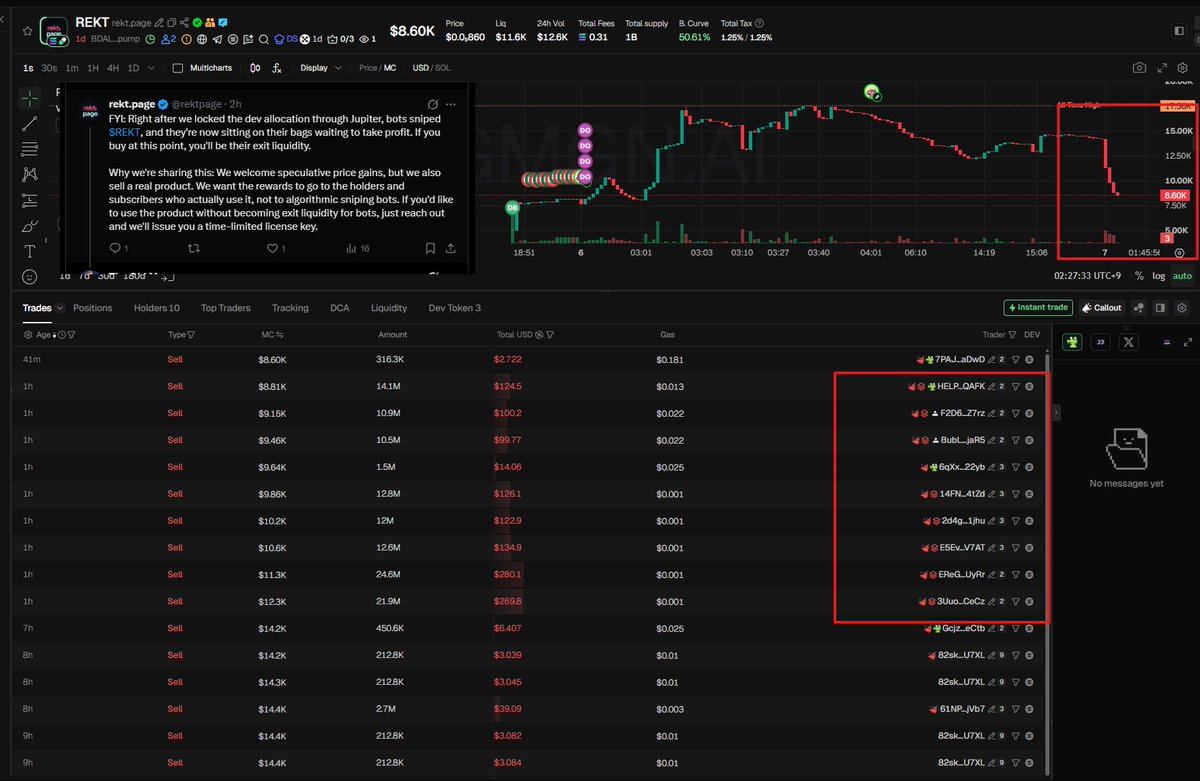Expand the timeframe list after 1D

click(150, 68)
